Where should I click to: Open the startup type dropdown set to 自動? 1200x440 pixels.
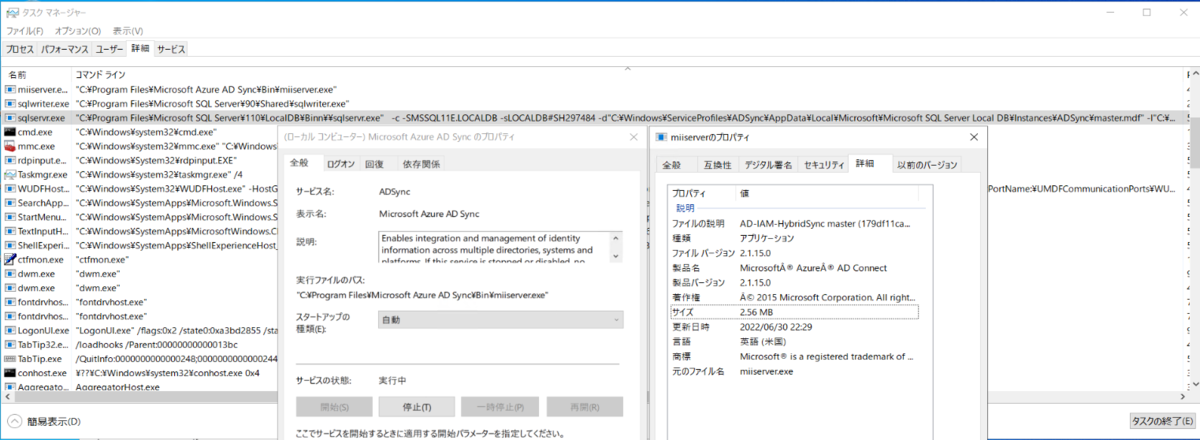[499, 320]
